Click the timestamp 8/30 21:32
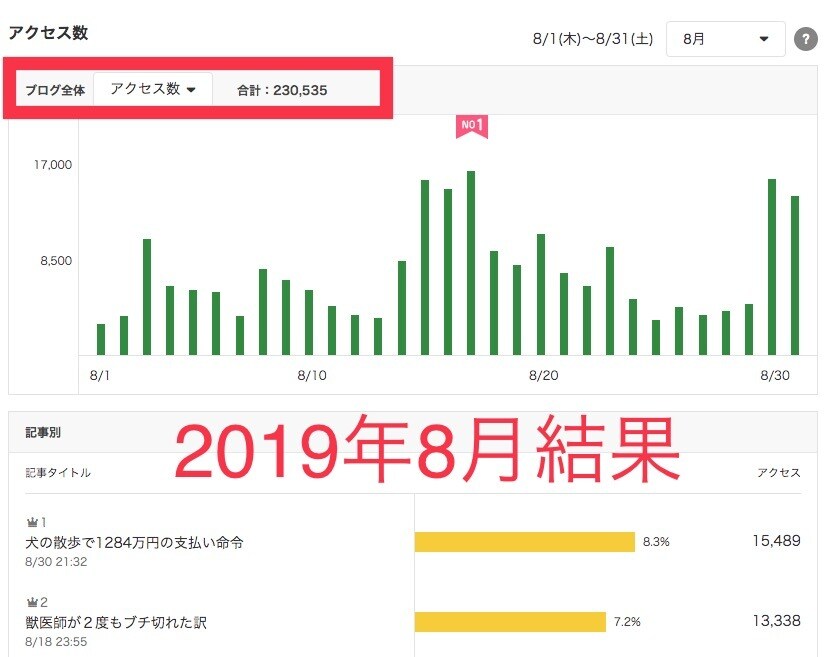829x657 pixels. tap(56, 562)
